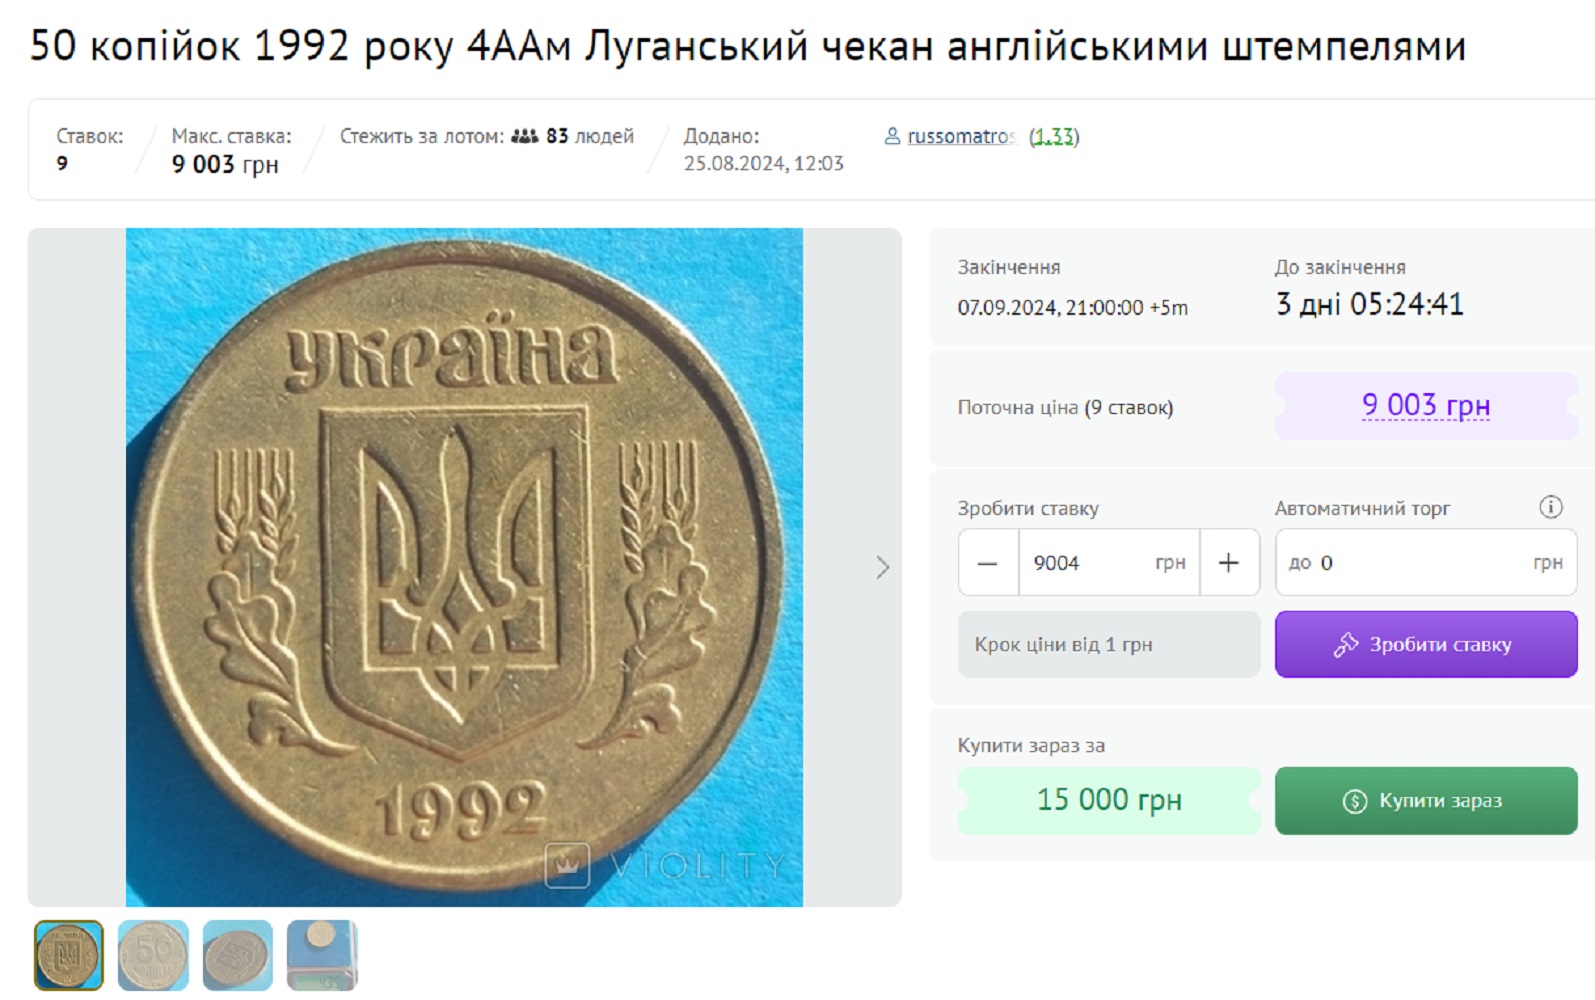The width and height of the screenshot is (1595, 1000).
Task: Decrease the bid with the minus button
Action: tap(988, 563)
